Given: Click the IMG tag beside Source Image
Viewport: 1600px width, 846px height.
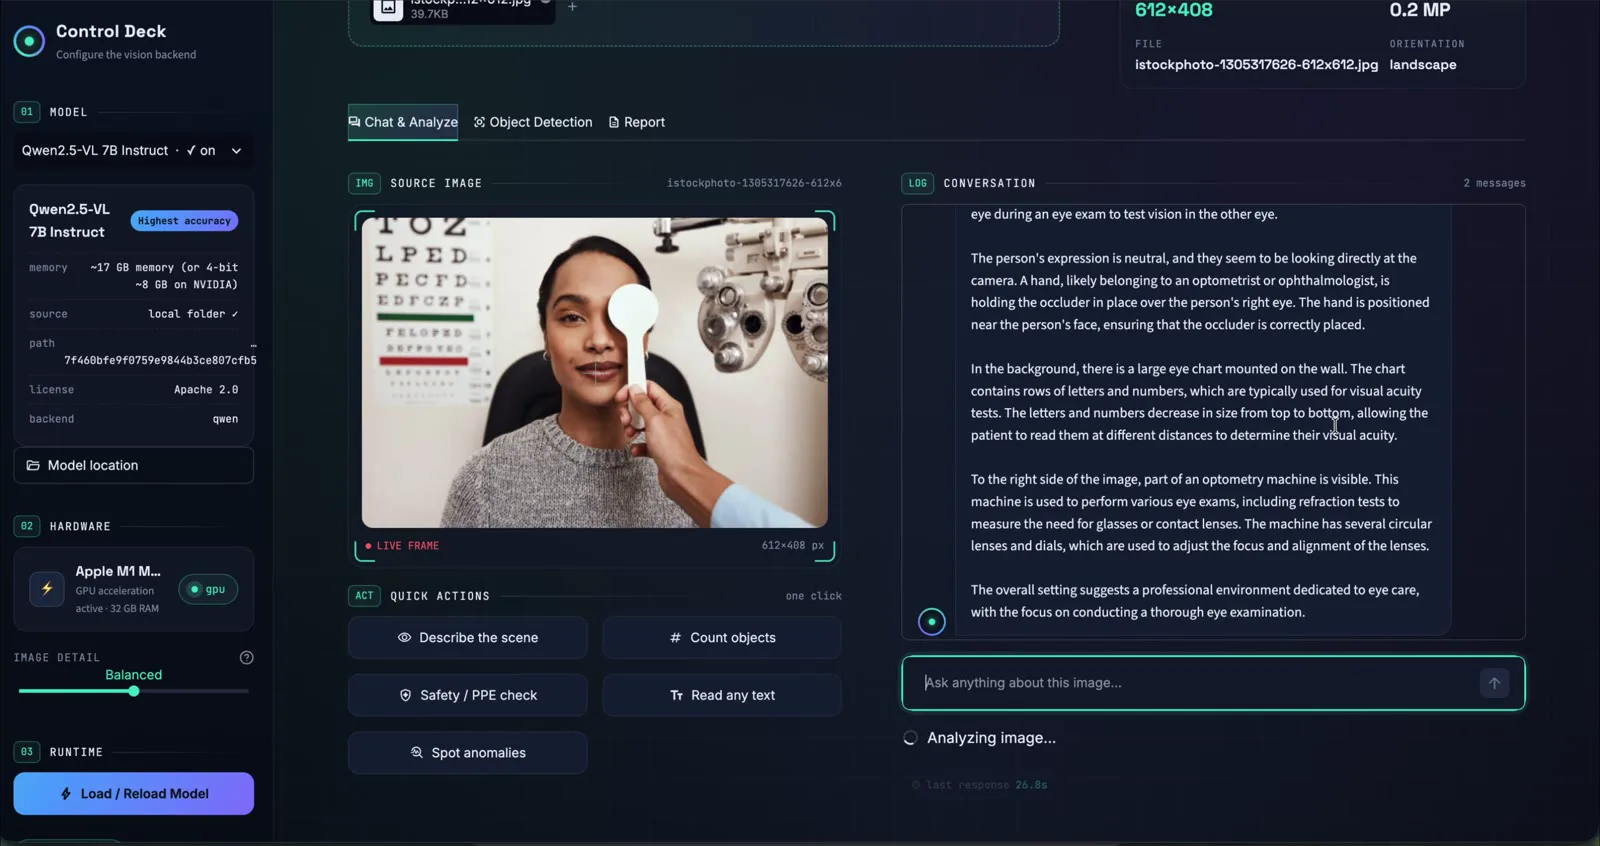Looking at the screenshot, I should click(364, 183).
